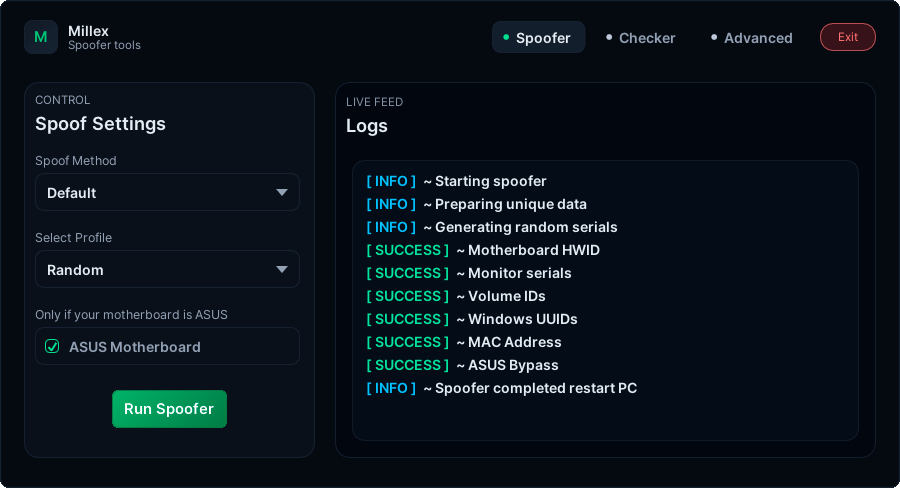This screenshot has width=900, height=488.
Task: Open the Spoof Method dropdown showing Default
Action: click(166, 192)
